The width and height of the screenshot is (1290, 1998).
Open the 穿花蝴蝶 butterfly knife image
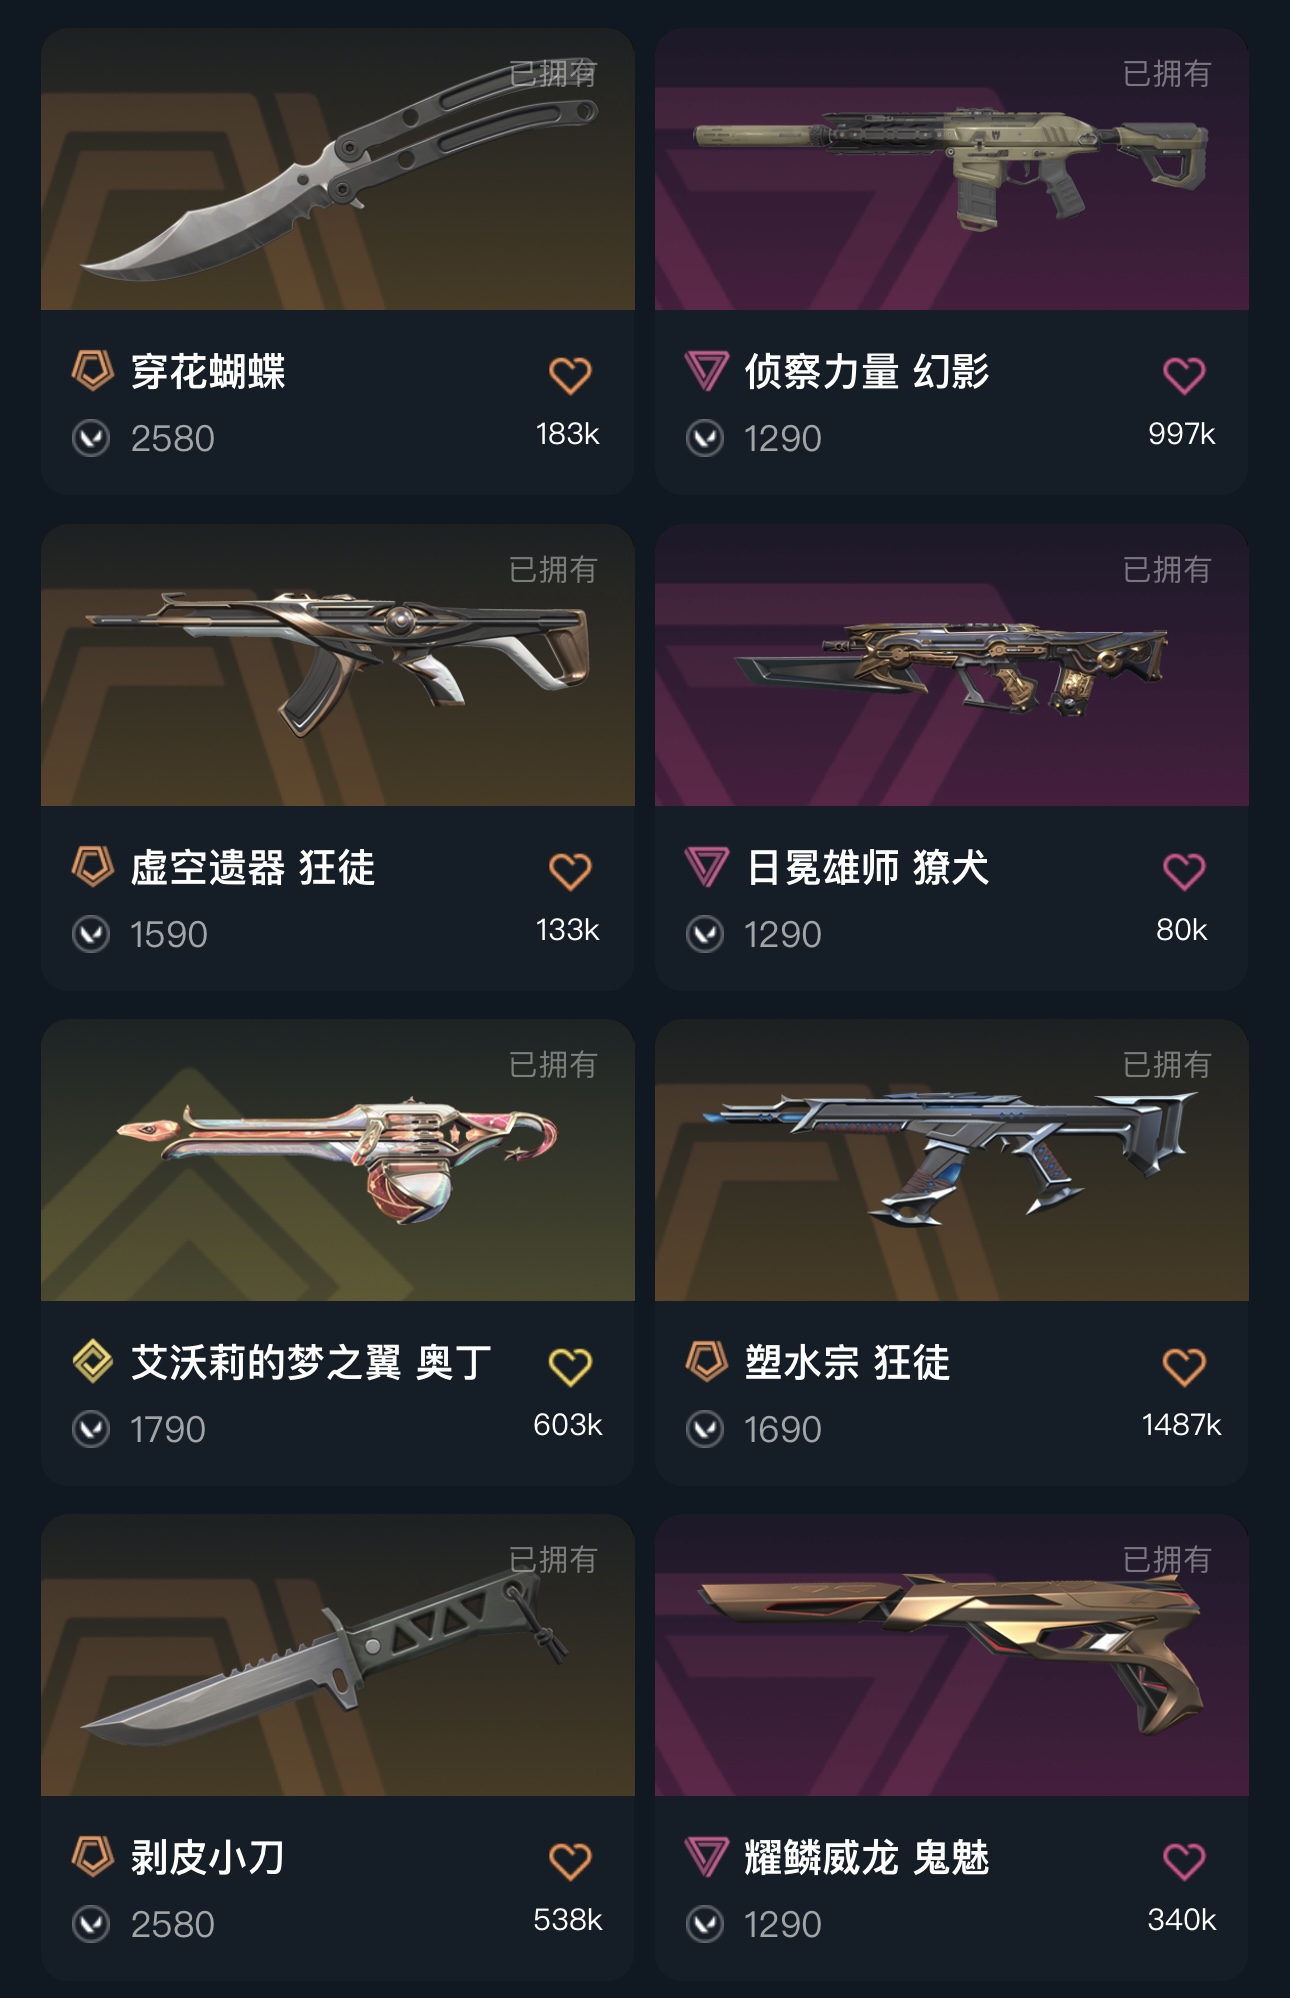tap(338, 169)
